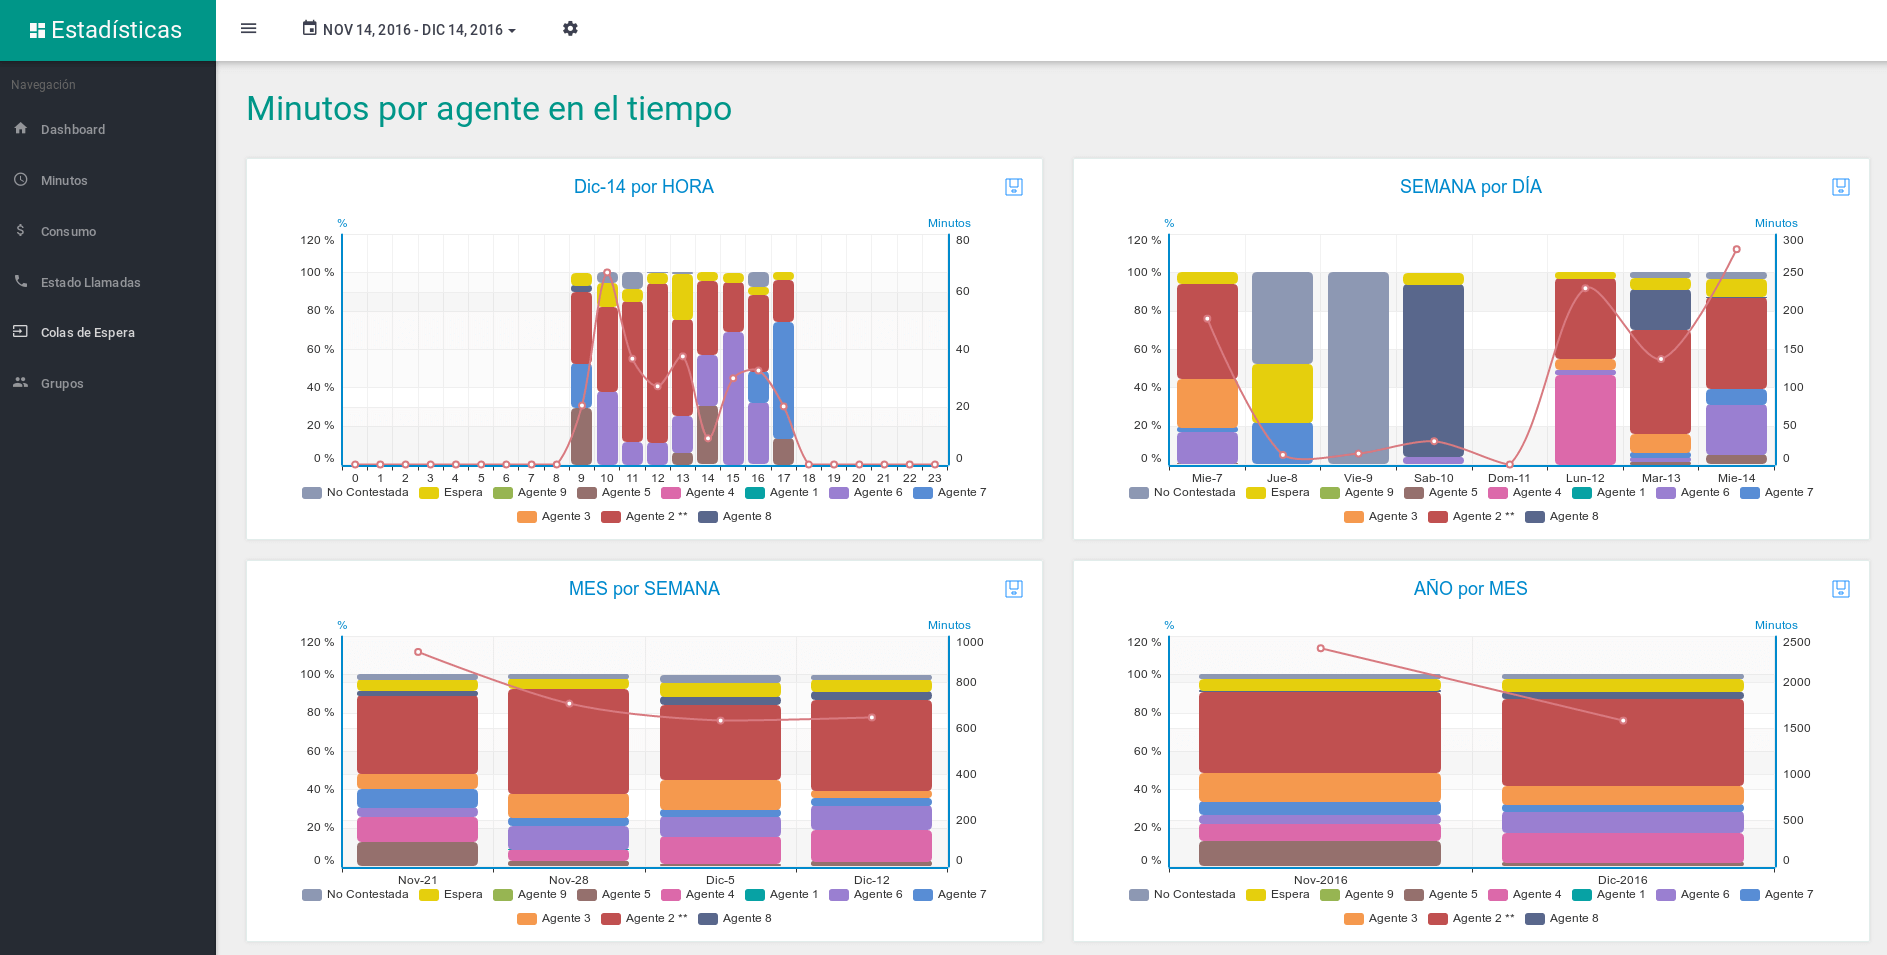Click the queue icon next to Colas de Espera
Image resolution: width=1887 pixels, height=955 pixels.
[x=21, y=331]
